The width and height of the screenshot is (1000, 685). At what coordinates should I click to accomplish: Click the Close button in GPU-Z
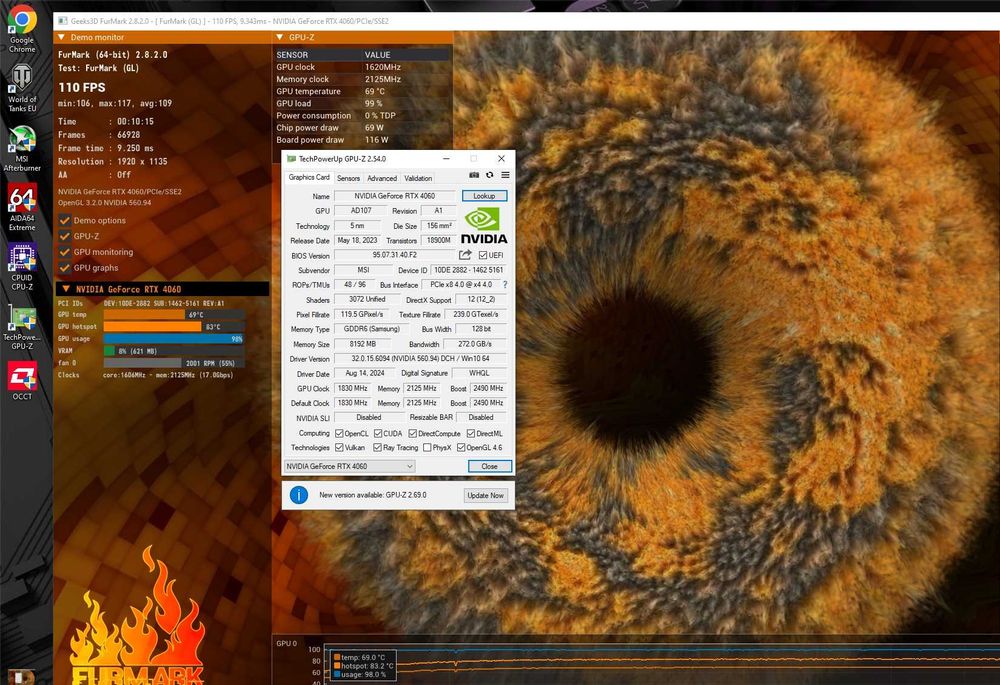[489, 466]
